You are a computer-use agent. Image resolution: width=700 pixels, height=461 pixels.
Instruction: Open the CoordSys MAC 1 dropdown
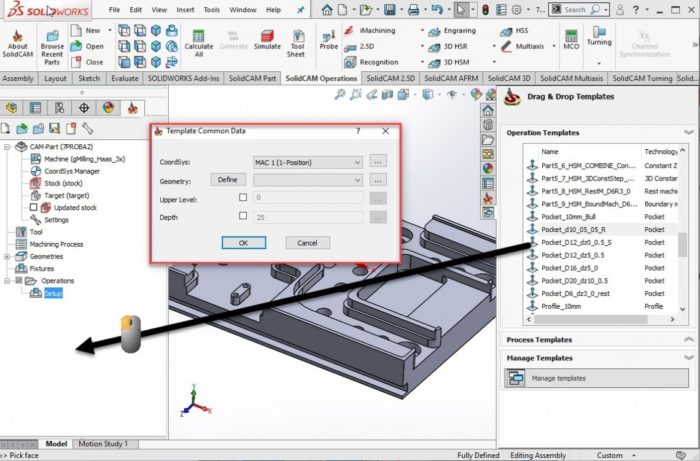click(x=308, y=162)
